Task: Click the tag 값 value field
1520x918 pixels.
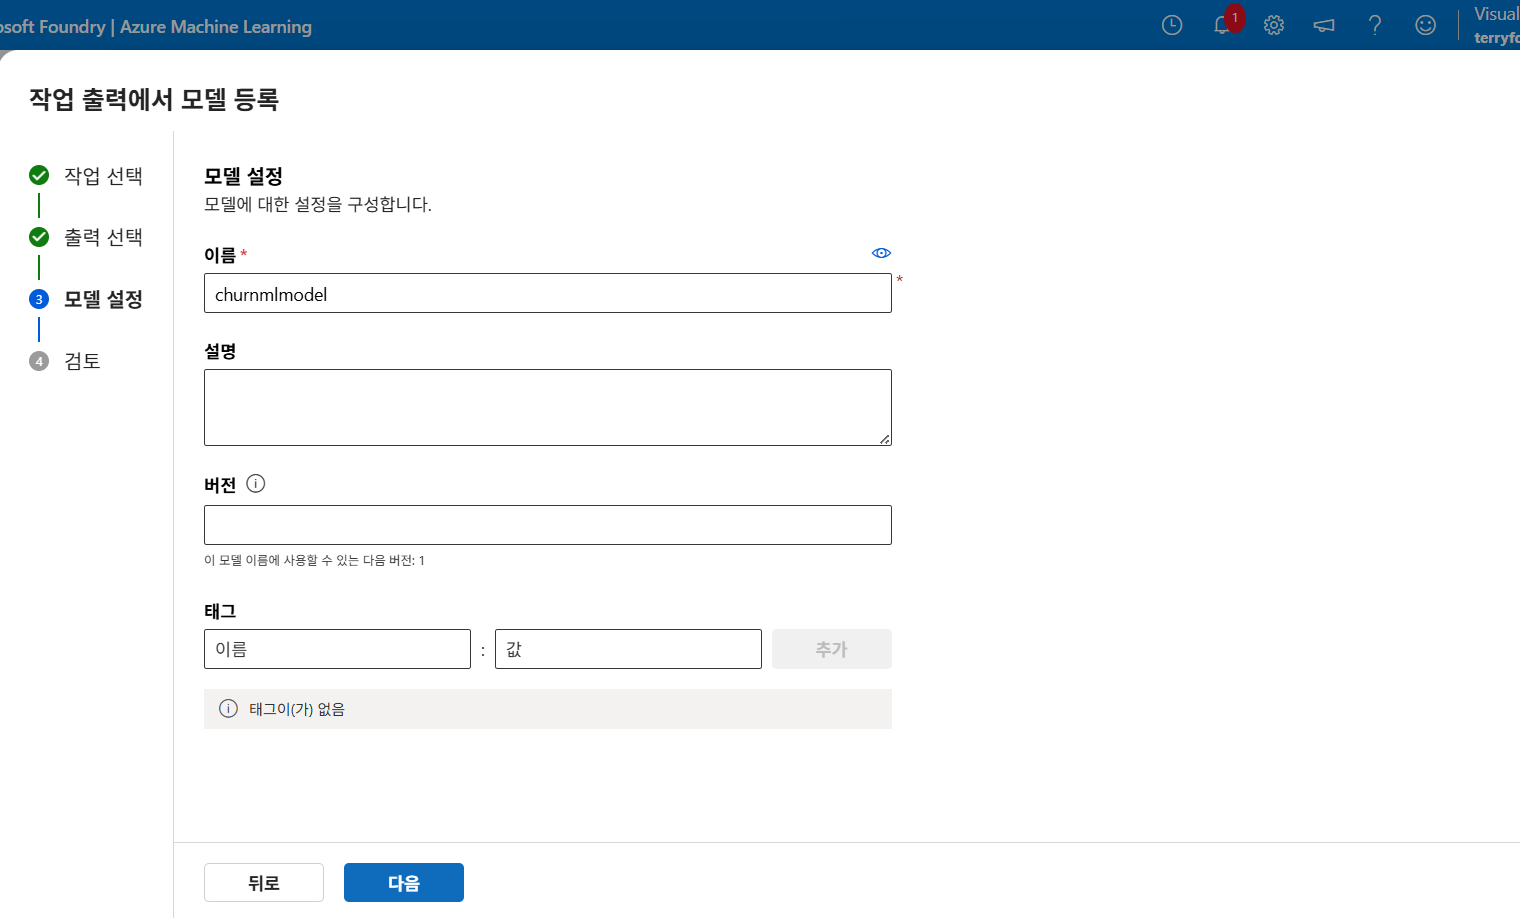Action: (627, 648)
